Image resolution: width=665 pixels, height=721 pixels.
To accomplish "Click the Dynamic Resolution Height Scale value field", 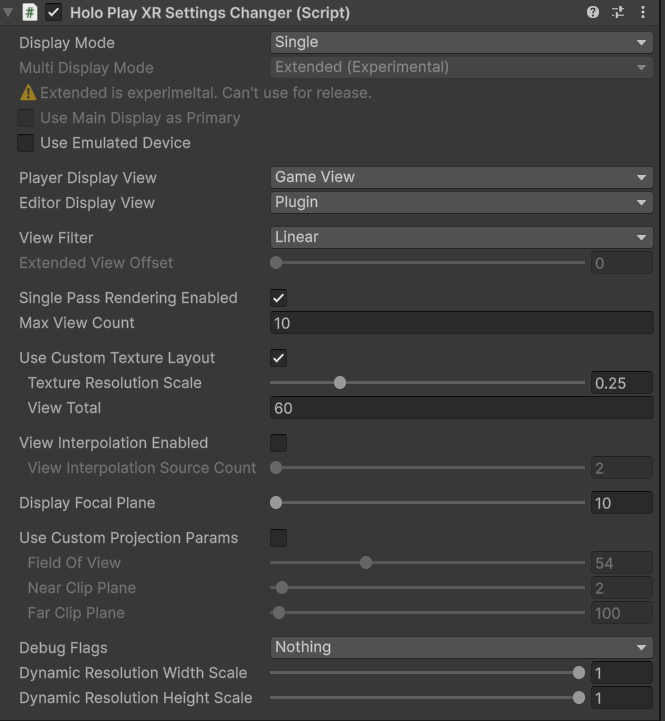I will pyautogui.click(x=622, y=698).
